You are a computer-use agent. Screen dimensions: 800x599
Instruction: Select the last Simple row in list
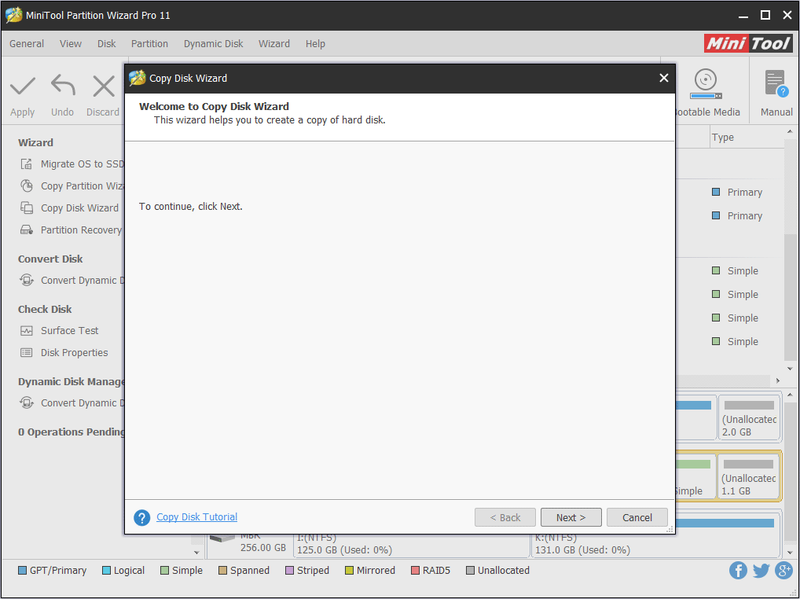coord(735,341)
